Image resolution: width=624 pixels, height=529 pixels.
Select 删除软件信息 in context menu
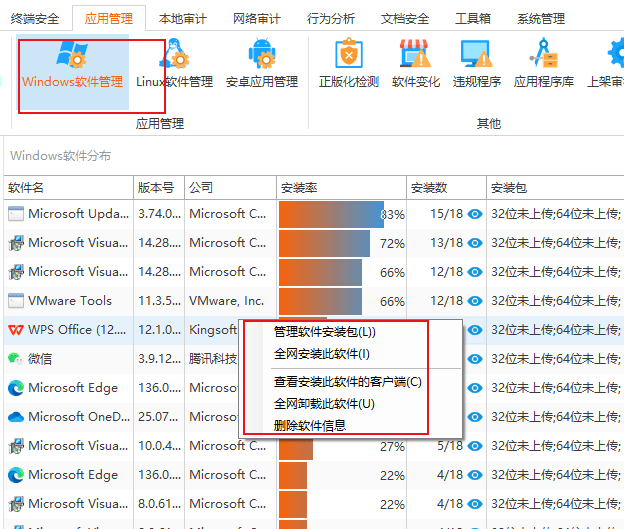(x=310, y=425)
